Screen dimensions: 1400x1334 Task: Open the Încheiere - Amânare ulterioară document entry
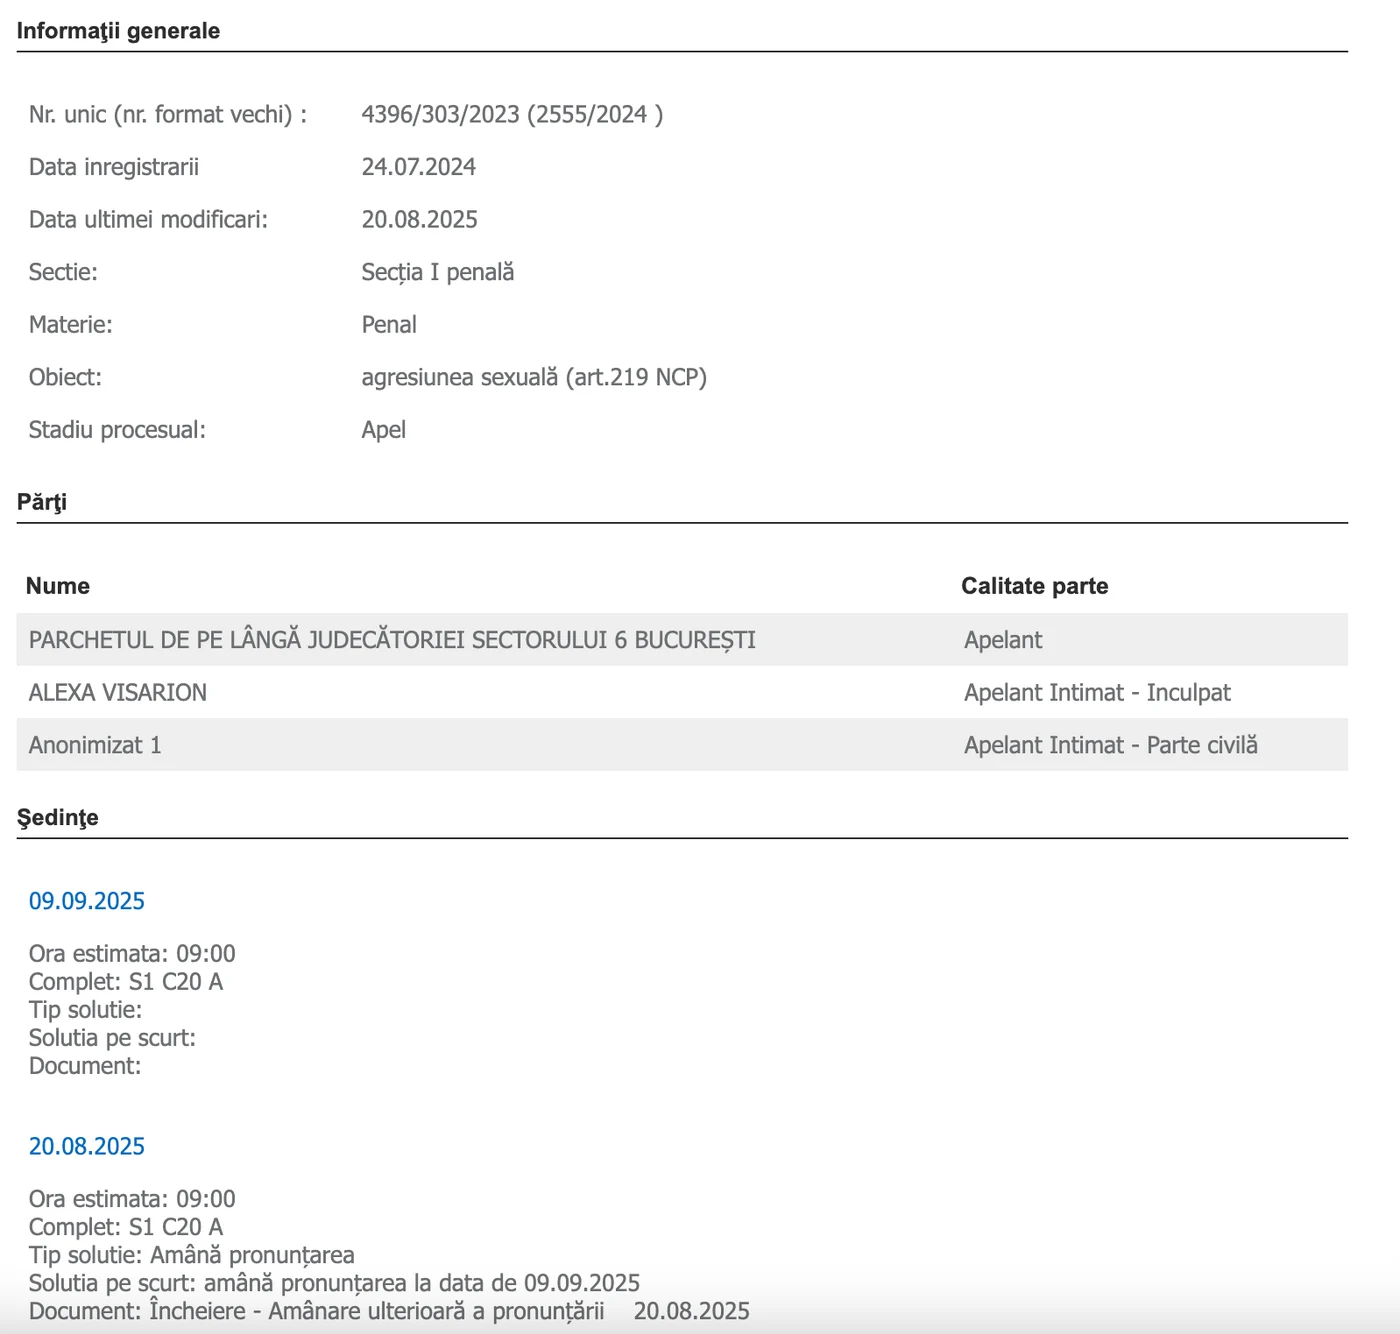tap(377, 1311)
